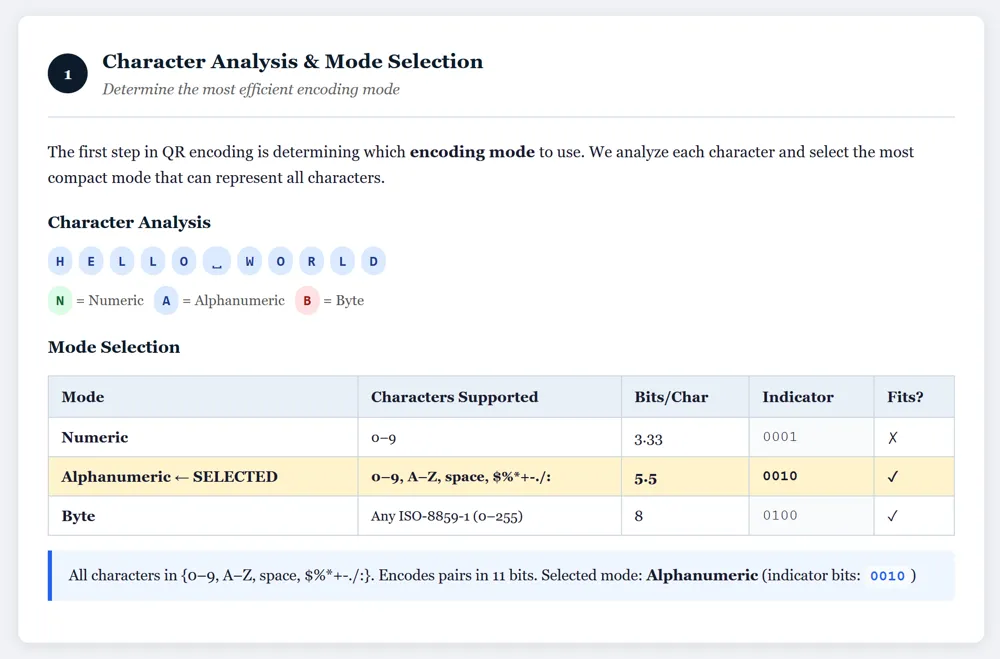Click the Mode column header
Image resolution: width=1000 pixels, height=659 pixels.
(83, 397)
